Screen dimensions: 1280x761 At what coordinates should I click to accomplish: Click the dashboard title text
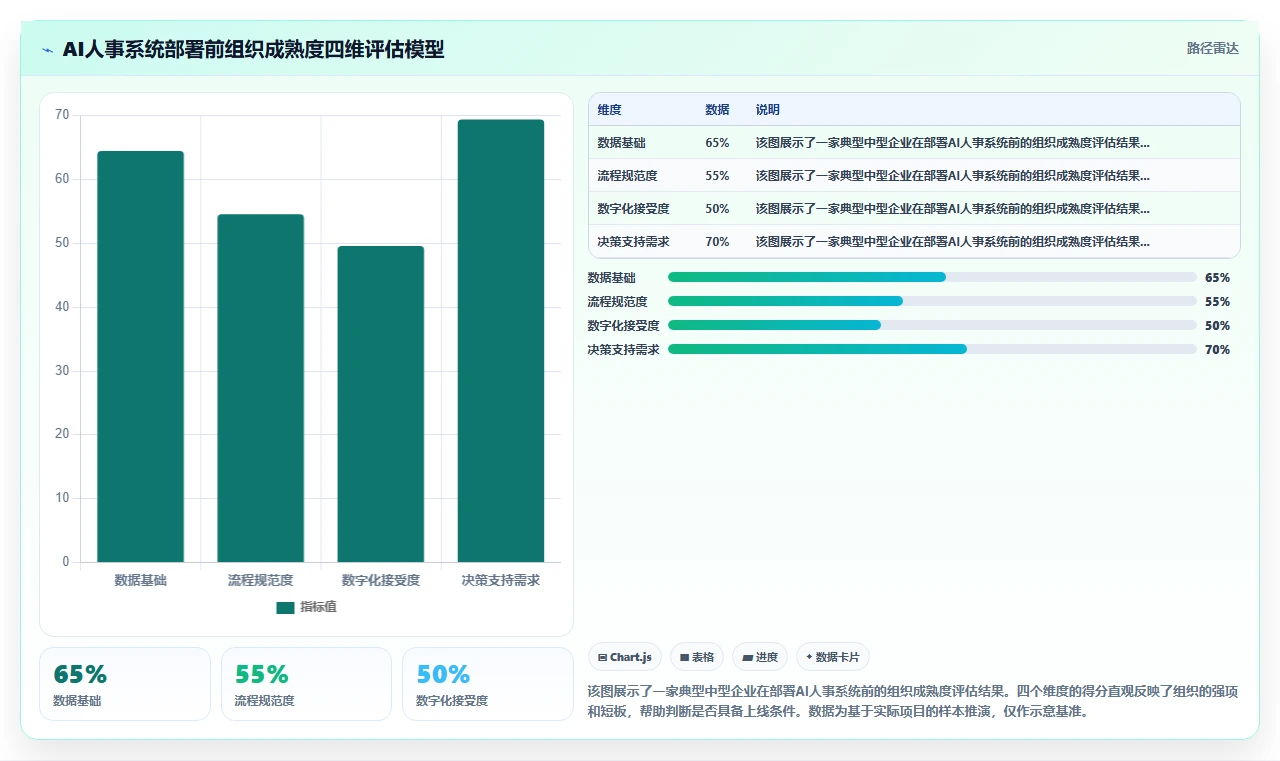click(253, 49)
